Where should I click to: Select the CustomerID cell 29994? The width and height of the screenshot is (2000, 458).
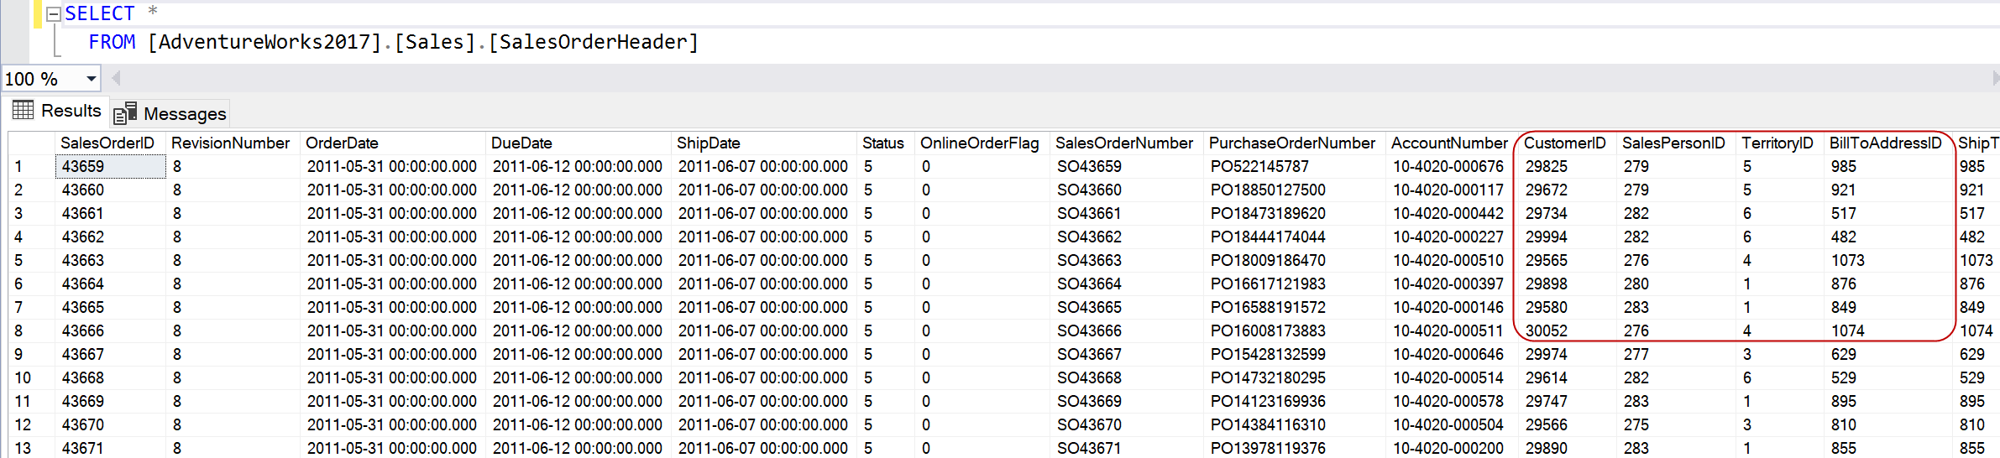1567,237
